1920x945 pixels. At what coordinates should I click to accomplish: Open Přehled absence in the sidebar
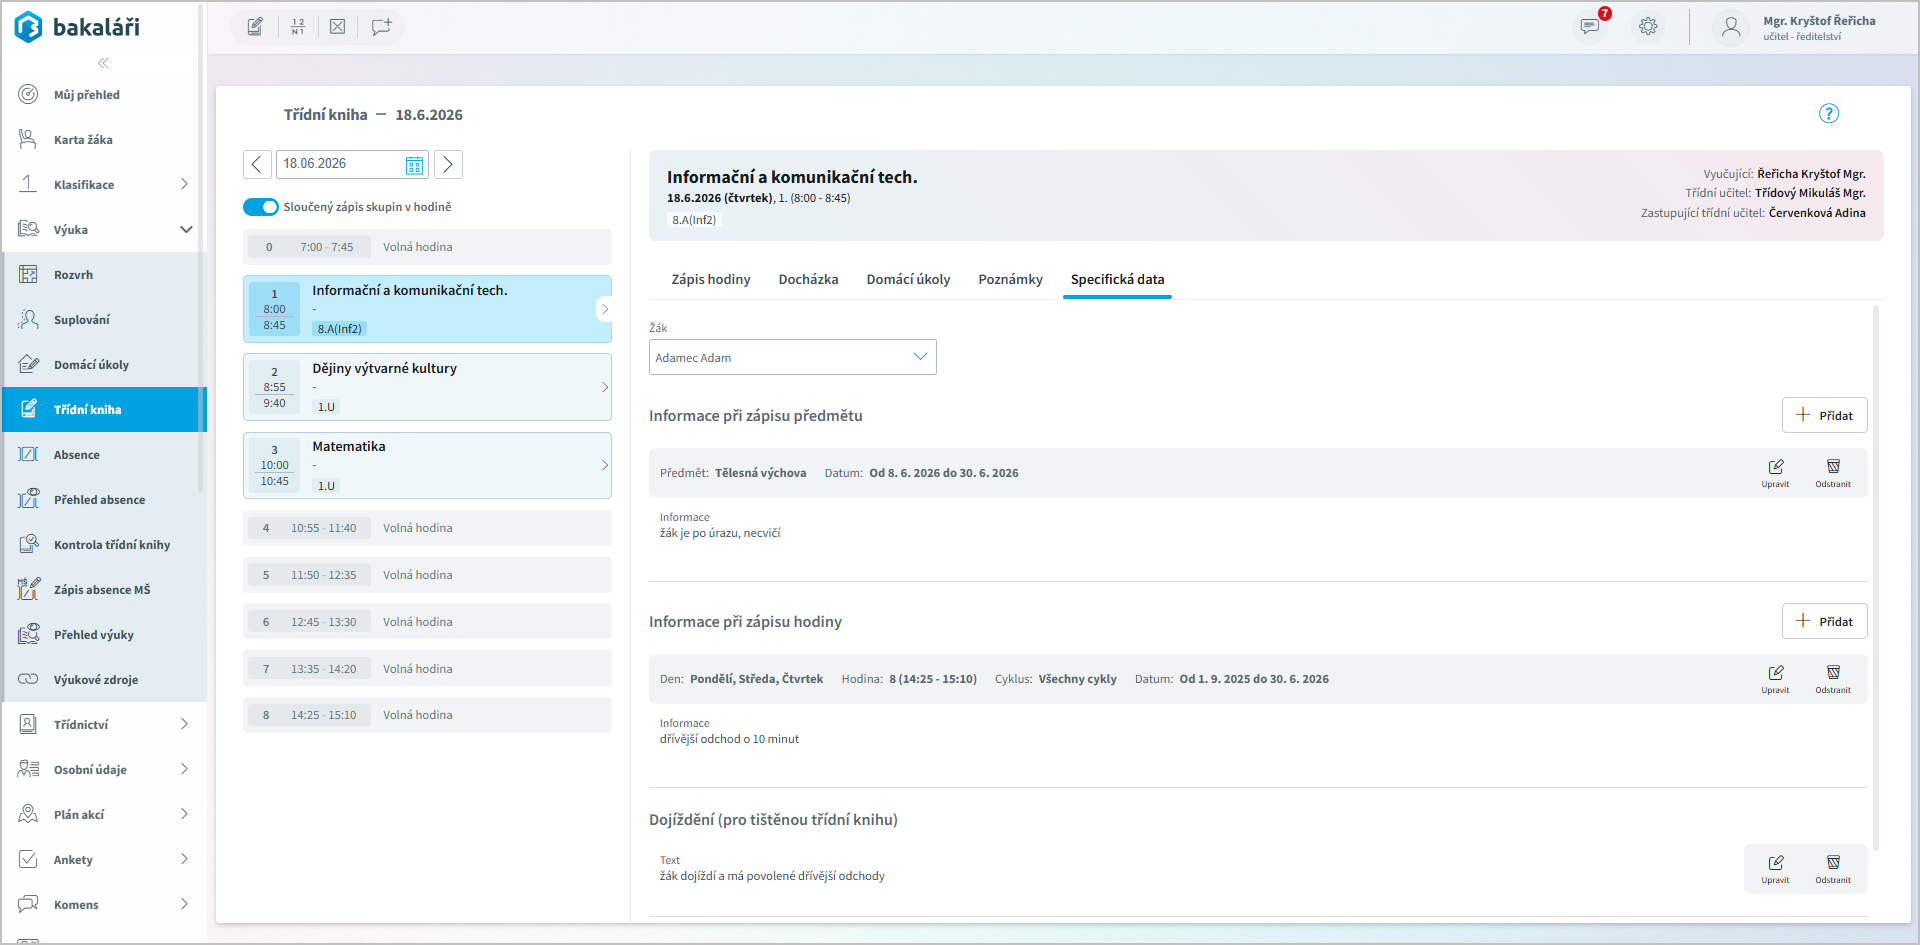[102, 500]
